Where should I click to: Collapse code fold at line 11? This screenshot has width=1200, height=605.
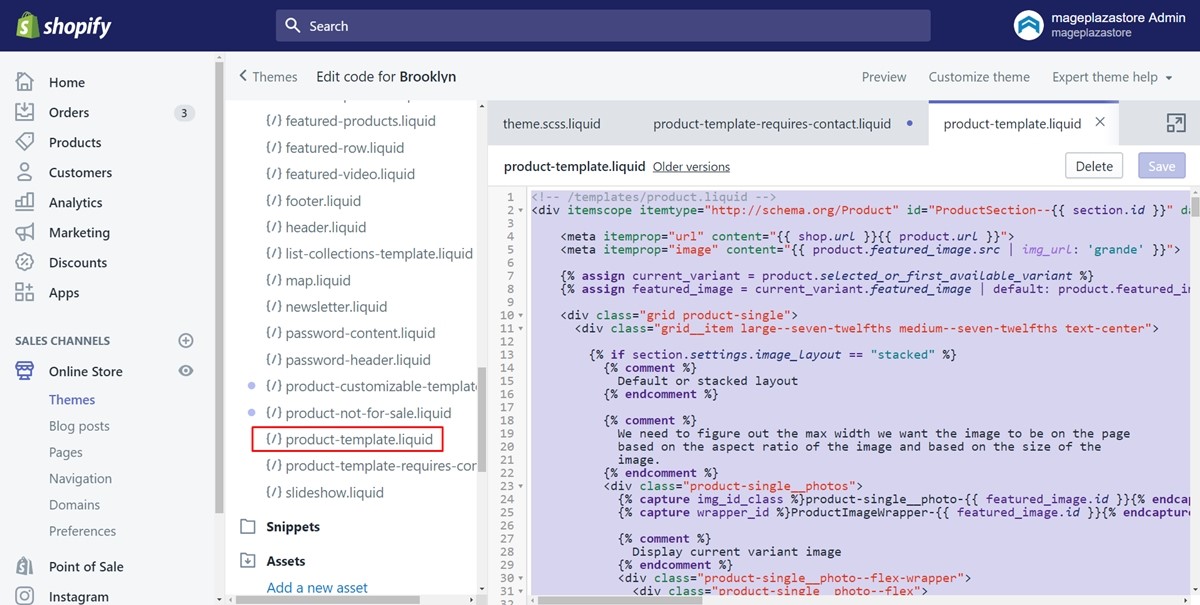point(521,329)
